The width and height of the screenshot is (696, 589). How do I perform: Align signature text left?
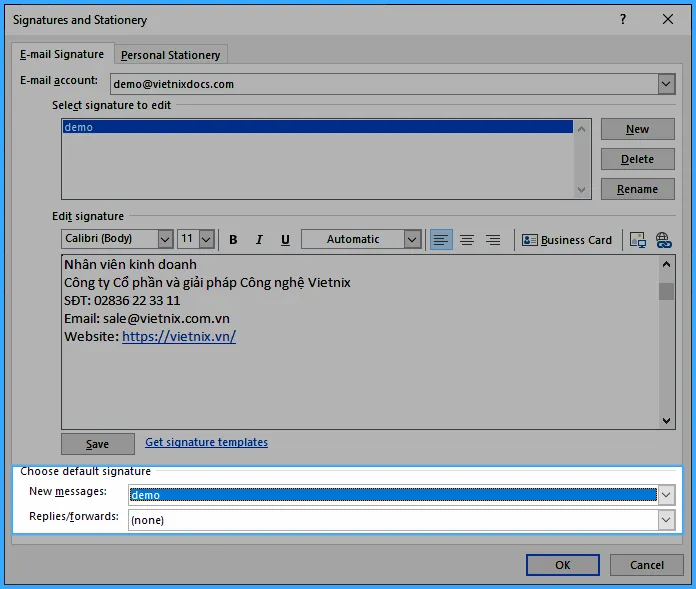point(440,240)
